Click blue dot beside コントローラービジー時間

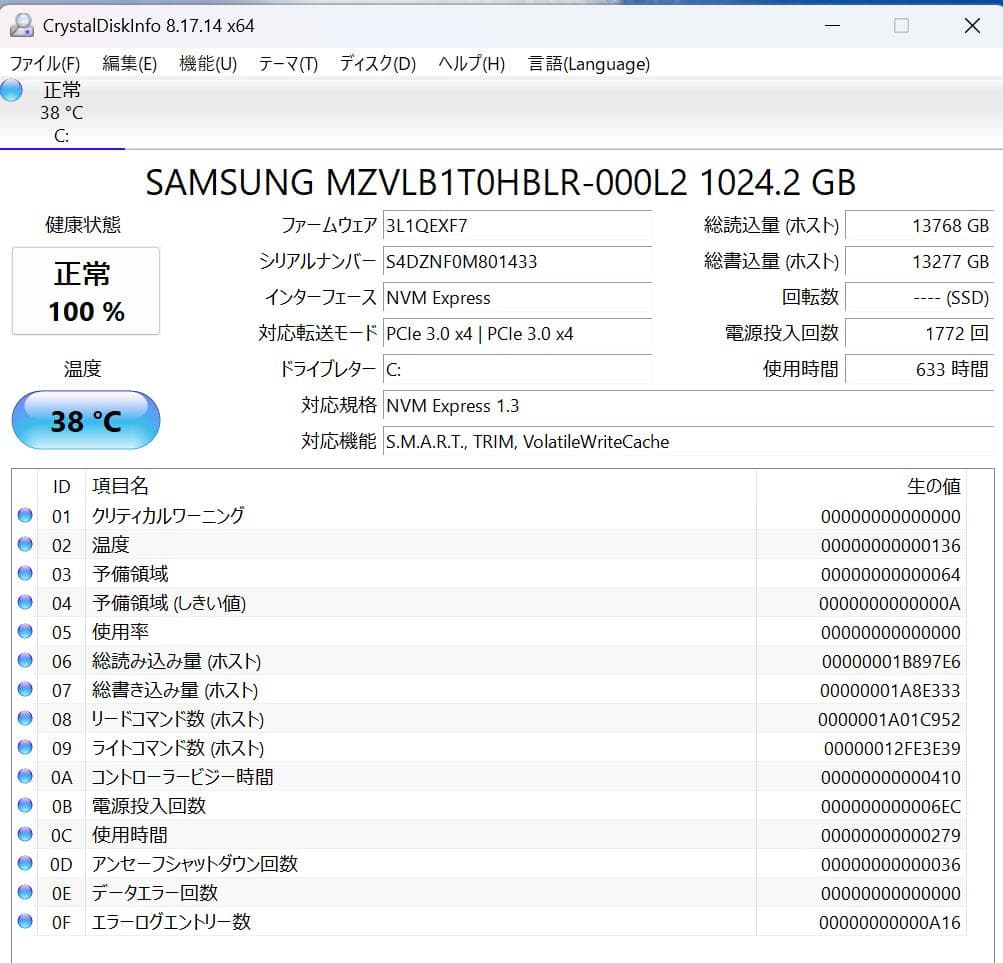26,777
